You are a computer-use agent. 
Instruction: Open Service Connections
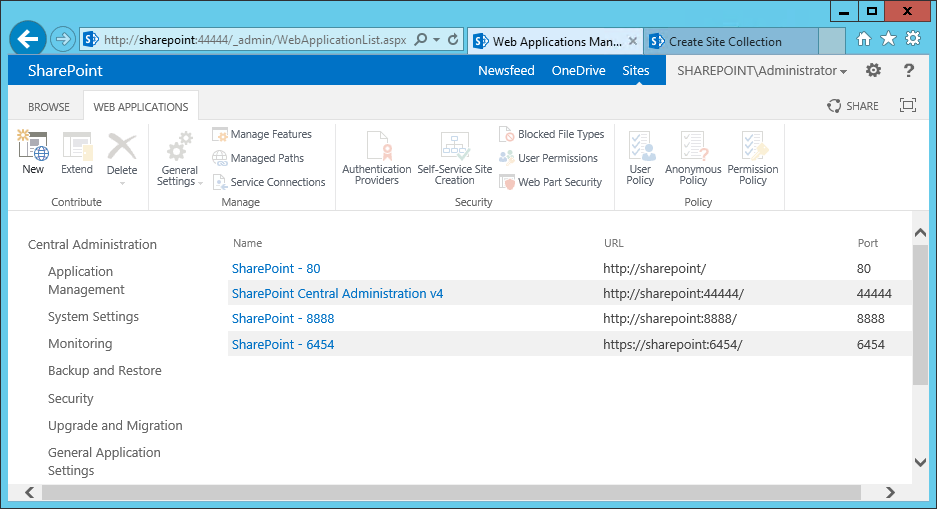point(270,182)
